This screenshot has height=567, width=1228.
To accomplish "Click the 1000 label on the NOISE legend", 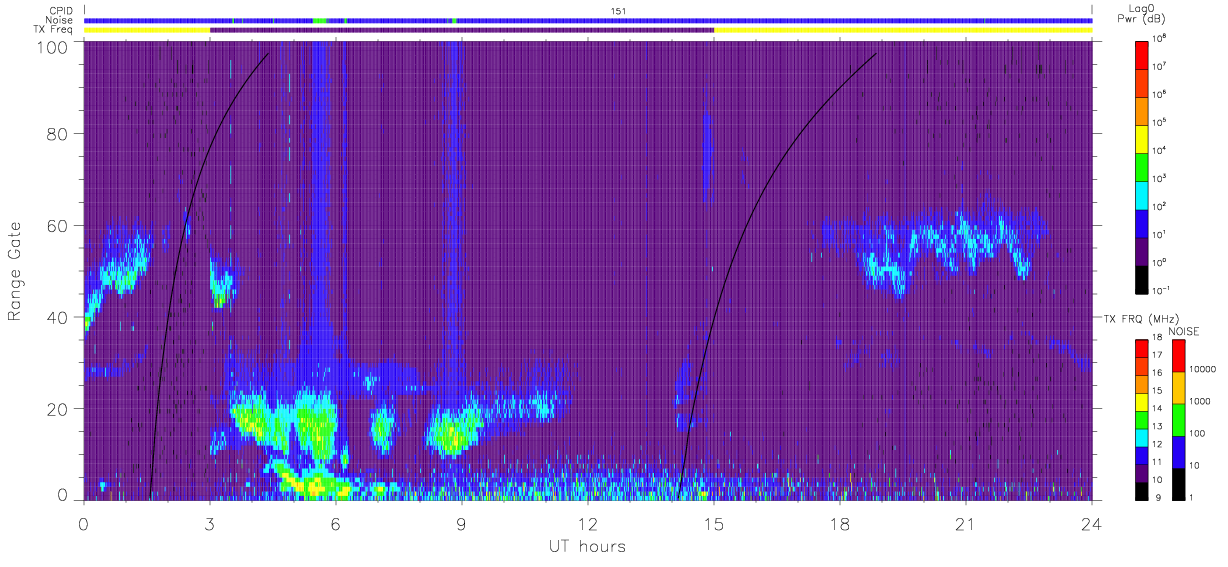I will [1200, 402].
